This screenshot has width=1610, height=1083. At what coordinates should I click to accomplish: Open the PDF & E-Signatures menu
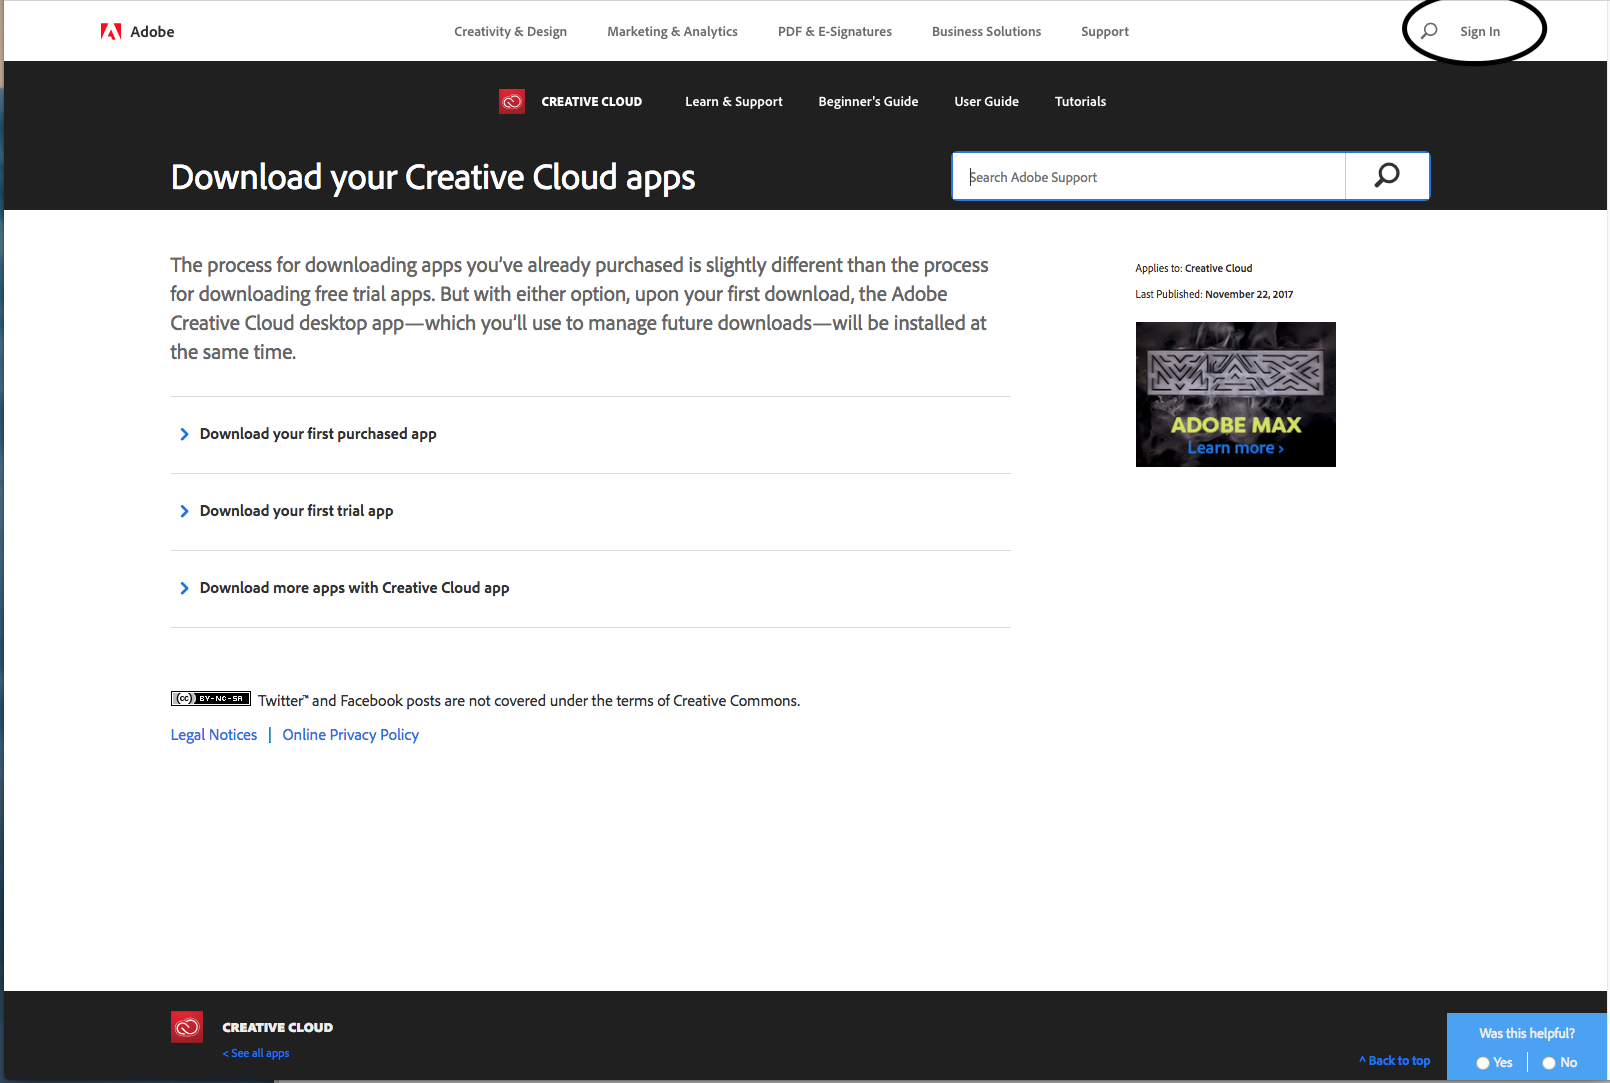click(835, 32)
